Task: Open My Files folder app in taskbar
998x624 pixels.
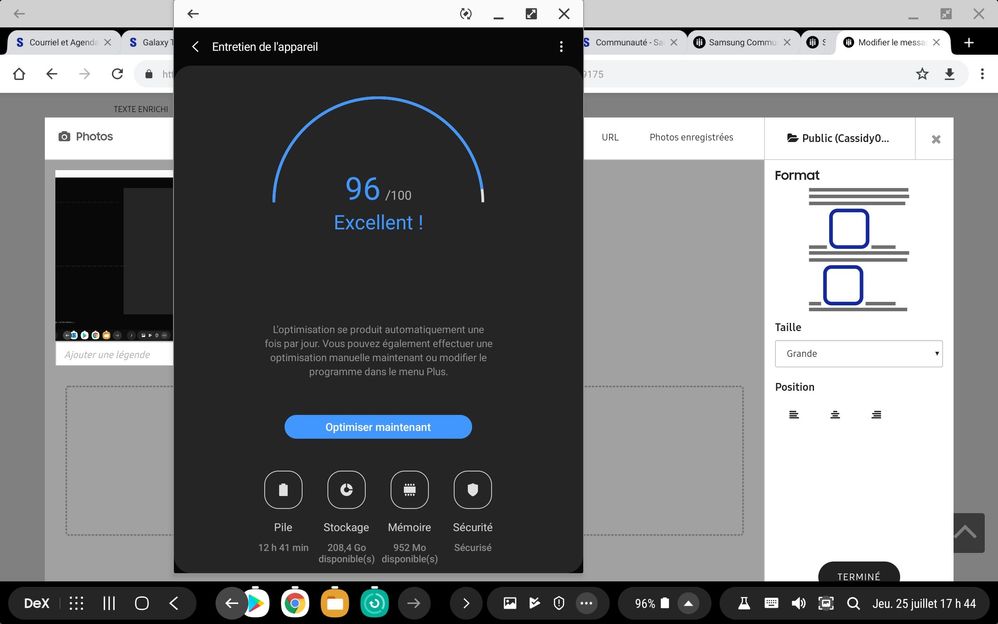Action: tap(335, 603)
